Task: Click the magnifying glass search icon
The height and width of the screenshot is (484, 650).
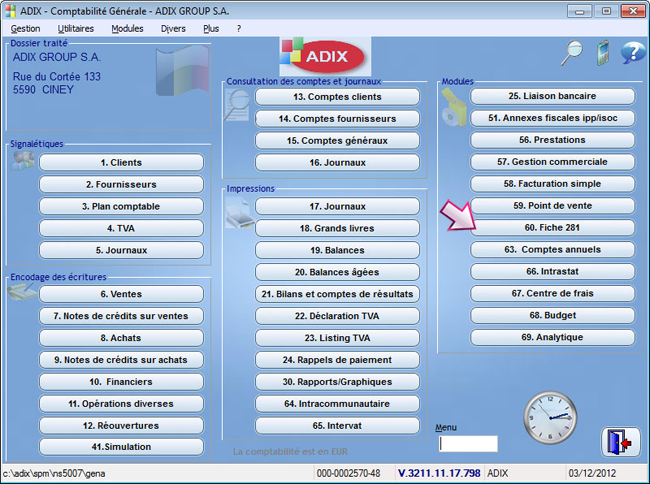Action: pyautogui.click(x=572, y=52)
